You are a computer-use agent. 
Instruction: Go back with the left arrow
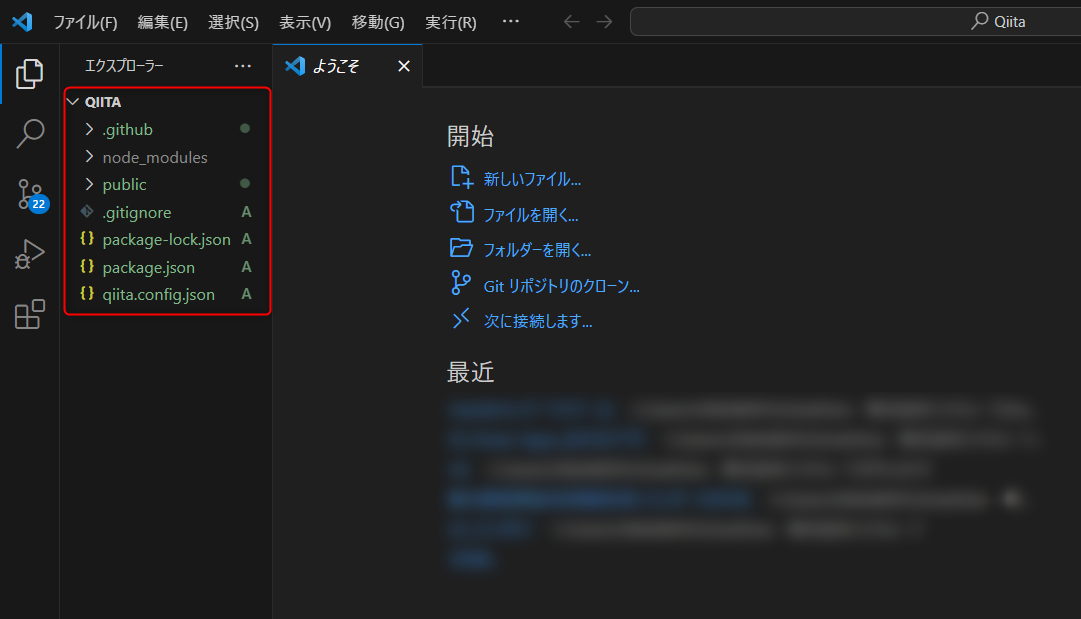572,22
